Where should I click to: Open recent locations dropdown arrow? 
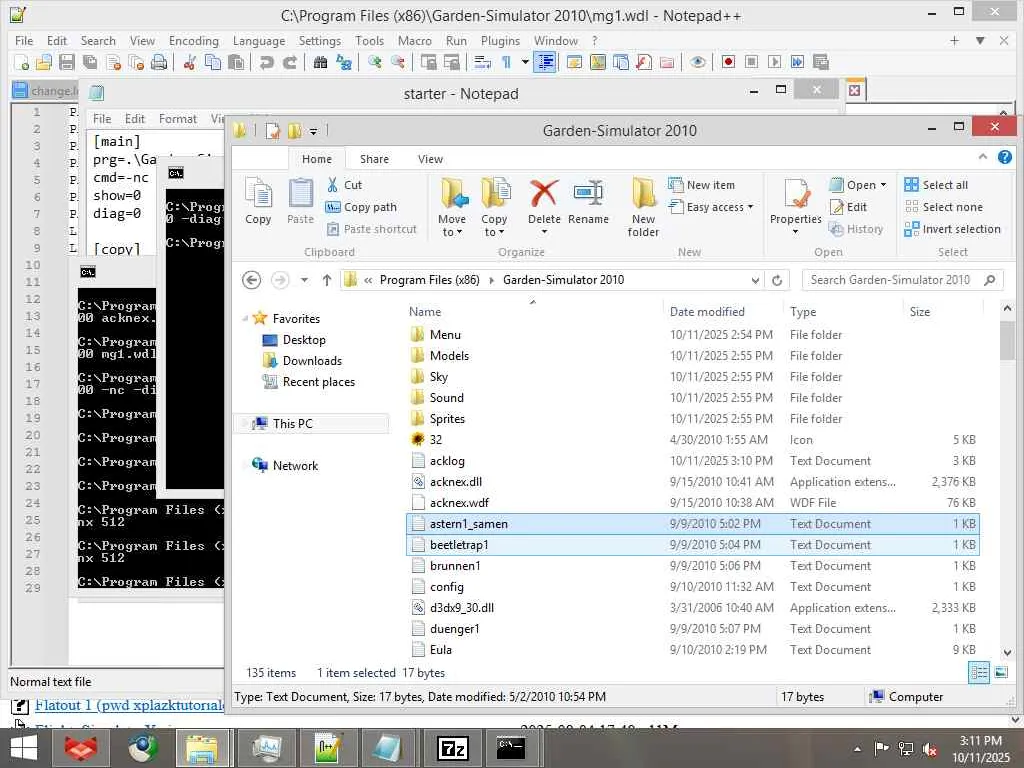(304, 280)
